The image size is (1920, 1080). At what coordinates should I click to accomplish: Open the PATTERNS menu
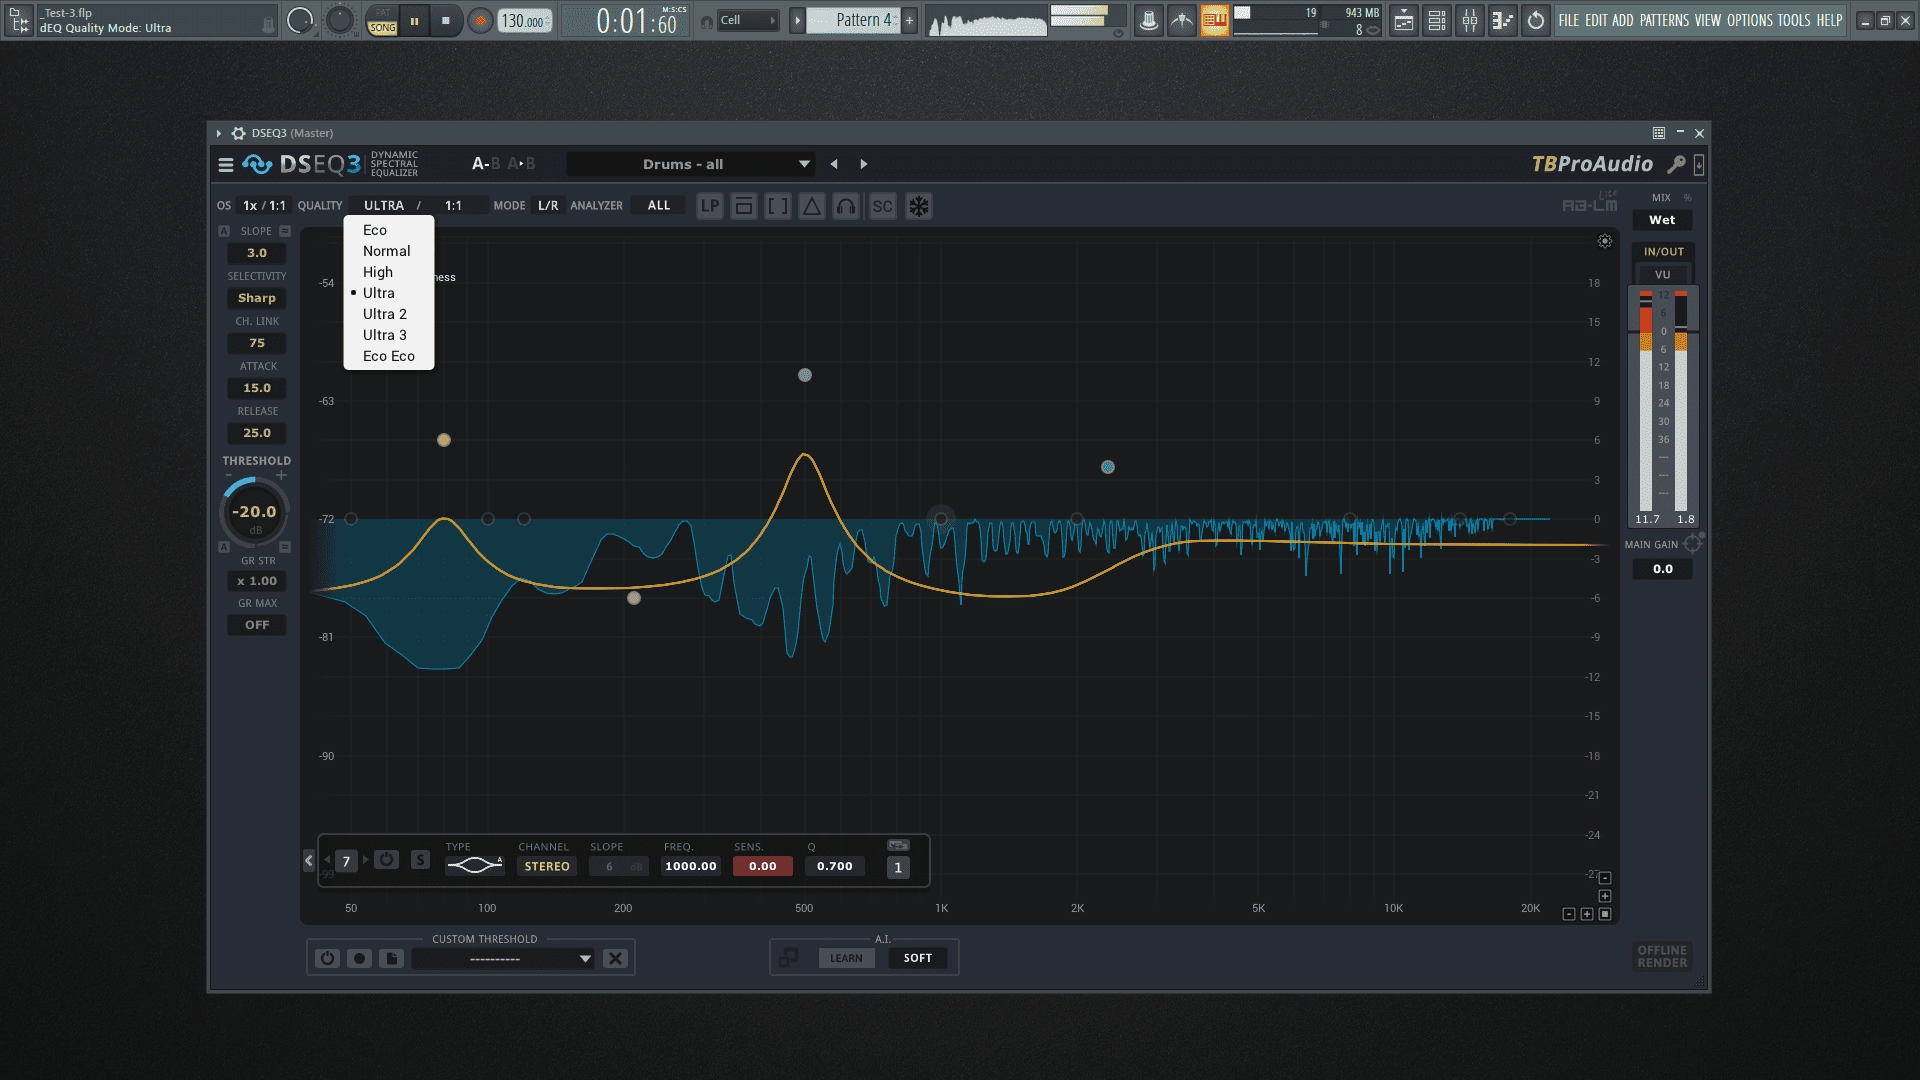(1664, 20)
